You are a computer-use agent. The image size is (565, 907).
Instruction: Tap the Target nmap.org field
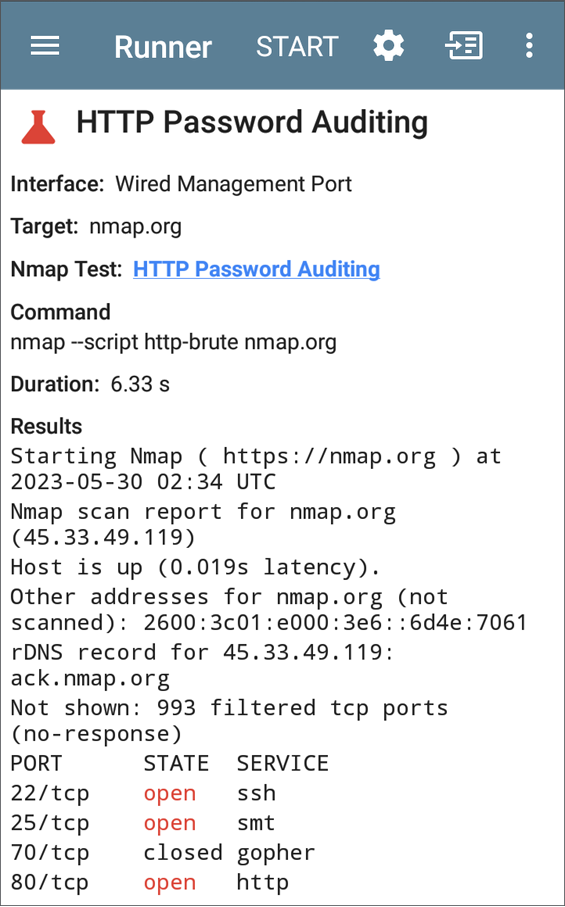pyautogui.click(x=96, y=226)
